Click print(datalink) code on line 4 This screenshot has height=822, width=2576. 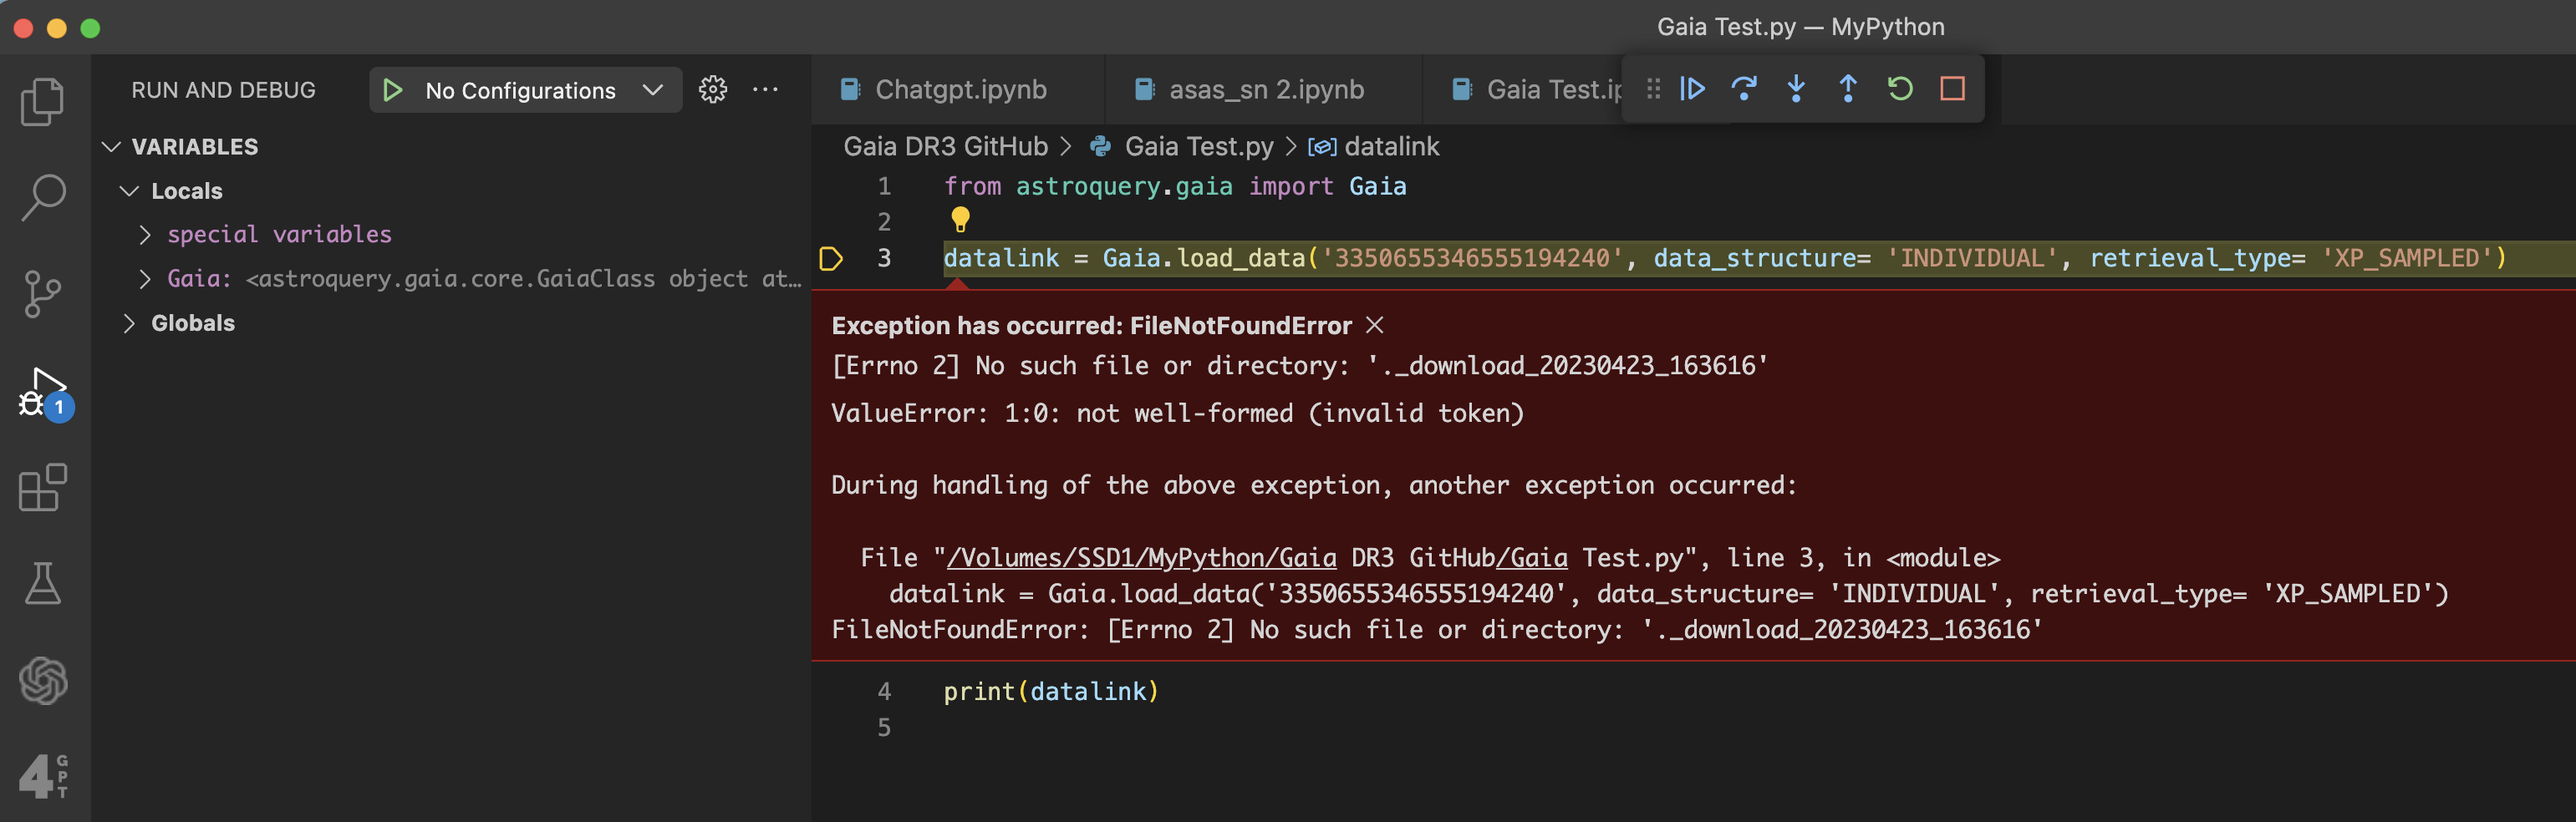coord(1051,691)
